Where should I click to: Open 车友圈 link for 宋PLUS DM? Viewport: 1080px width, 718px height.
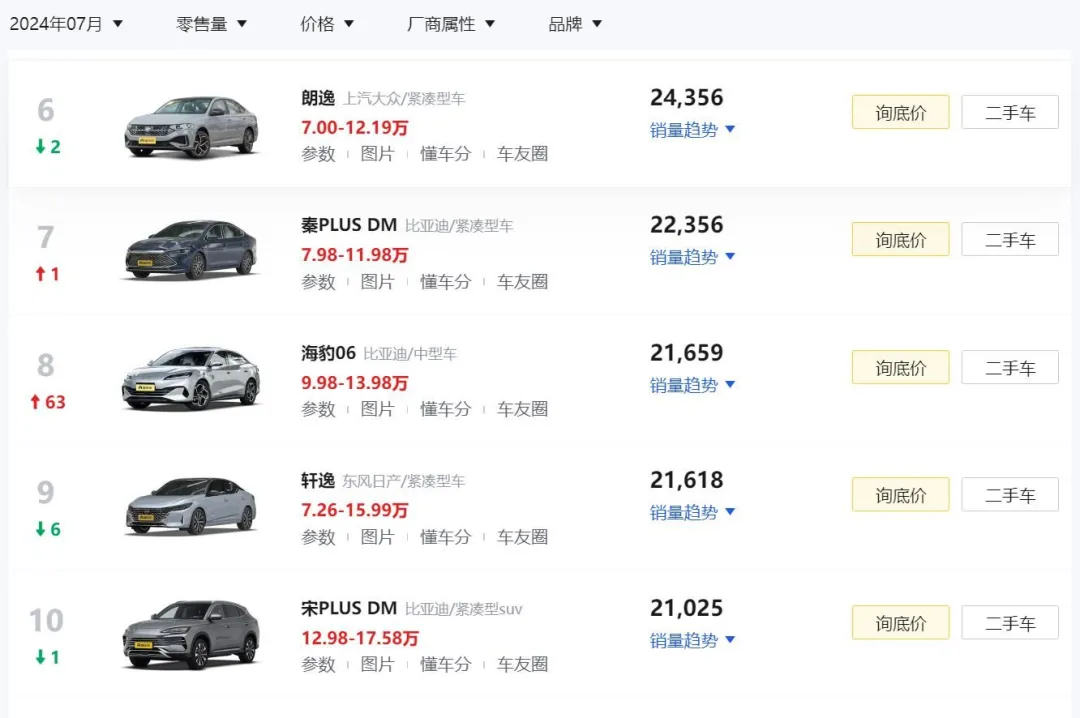[x=522, y=664]
